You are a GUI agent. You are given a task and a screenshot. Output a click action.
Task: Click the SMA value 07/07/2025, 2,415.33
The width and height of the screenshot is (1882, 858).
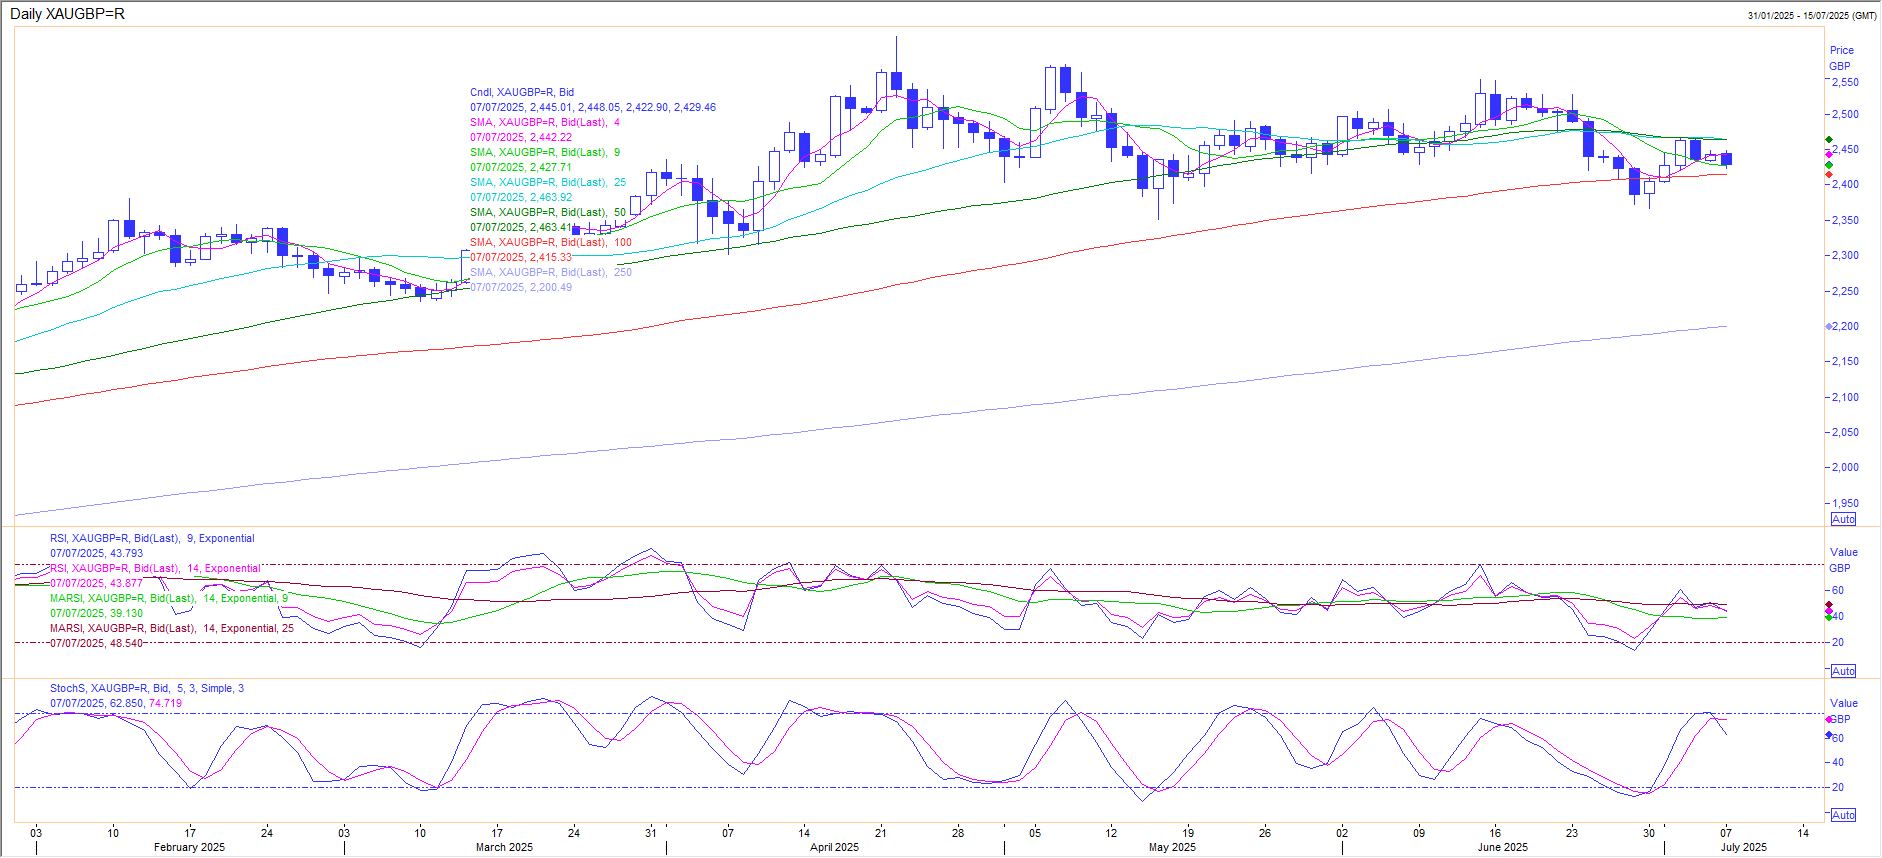coord(521,257)
